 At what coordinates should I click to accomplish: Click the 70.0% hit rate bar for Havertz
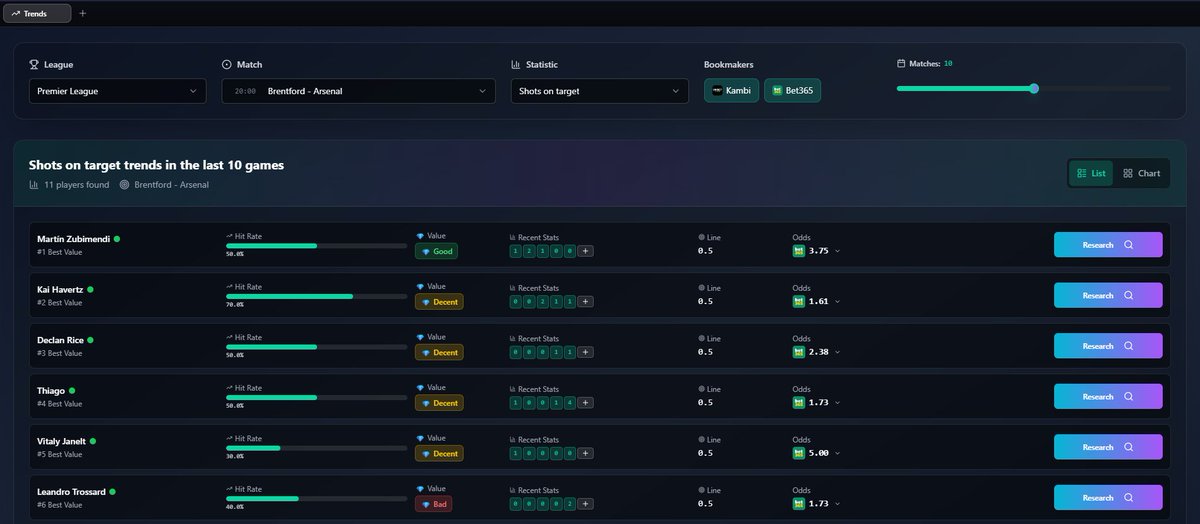317,296
